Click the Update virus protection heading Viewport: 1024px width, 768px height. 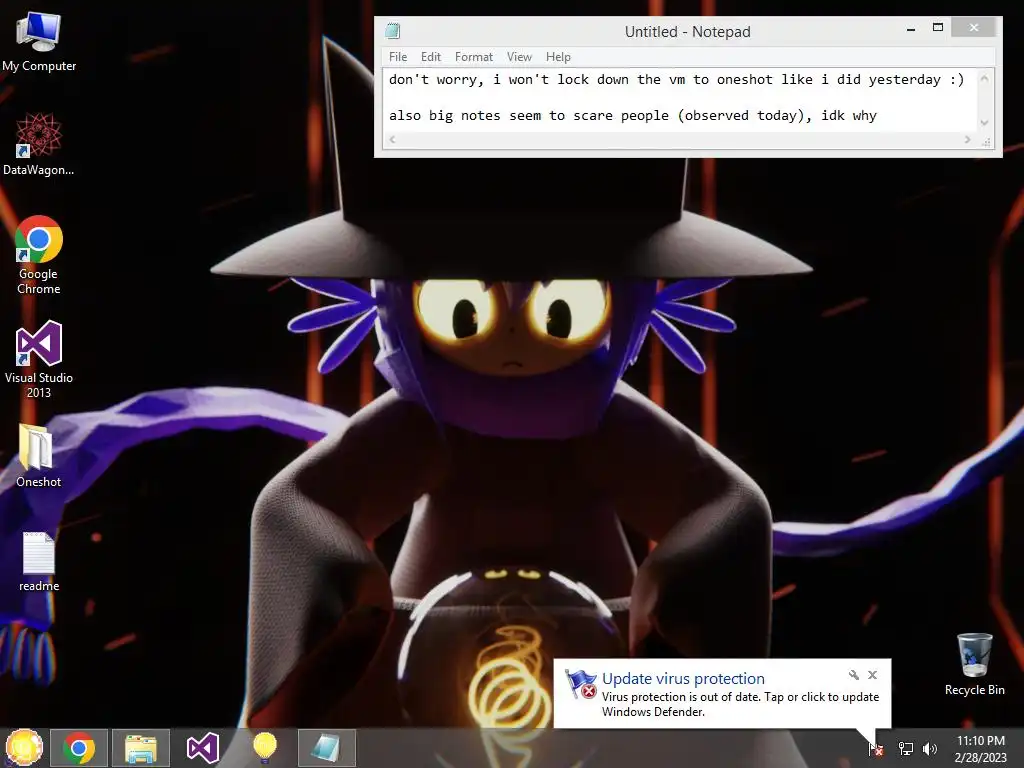[683, 679]
